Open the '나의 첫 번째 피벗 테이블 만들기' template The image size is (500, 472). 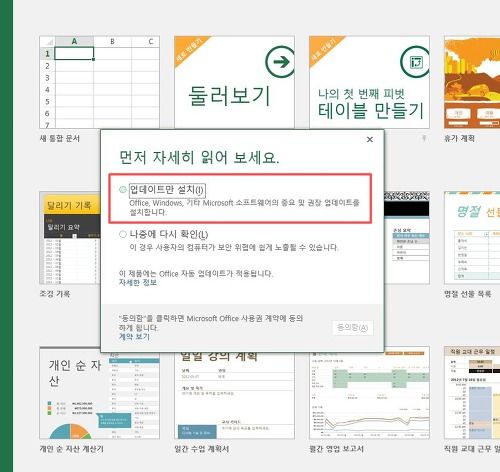[369, 82]
